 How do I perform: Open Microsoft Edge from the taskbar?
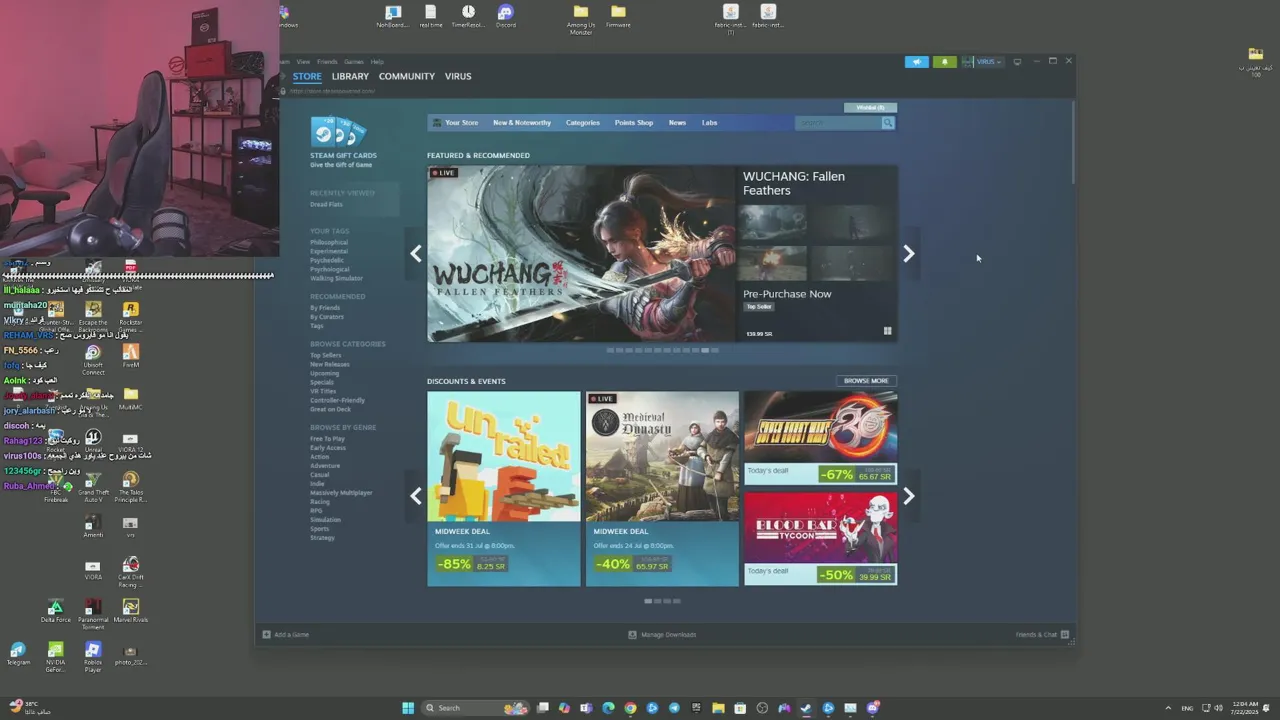click(x=608, y=708)
